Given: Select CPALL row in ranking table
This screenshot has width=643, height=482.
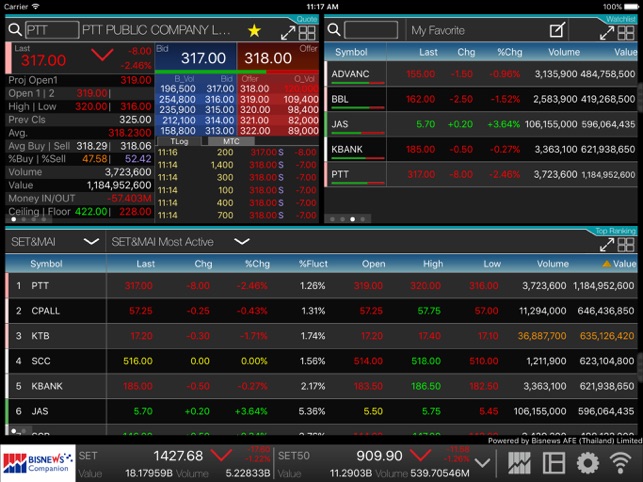Looking at the screenshot, I should click(321, 311).
